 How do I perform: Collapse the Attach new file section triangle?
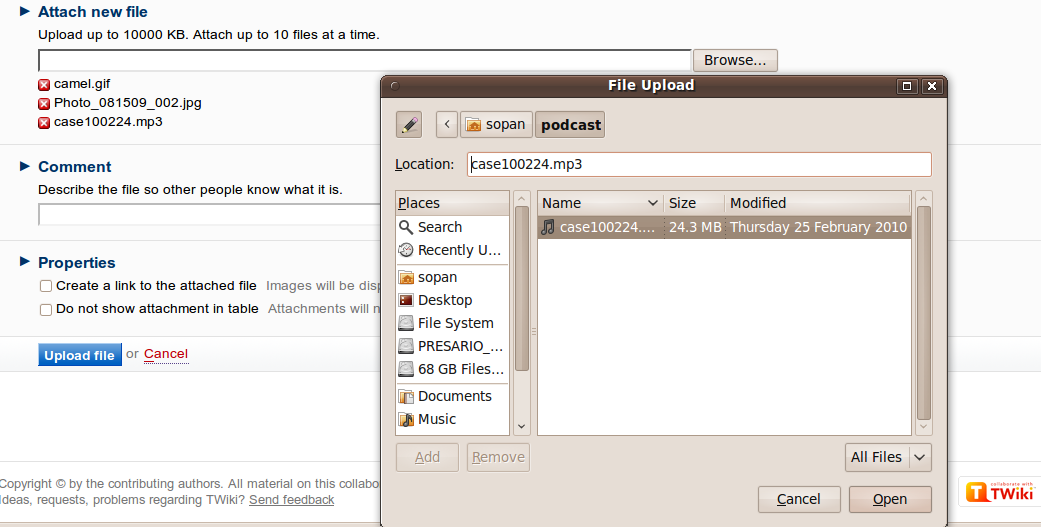point(25,11)
